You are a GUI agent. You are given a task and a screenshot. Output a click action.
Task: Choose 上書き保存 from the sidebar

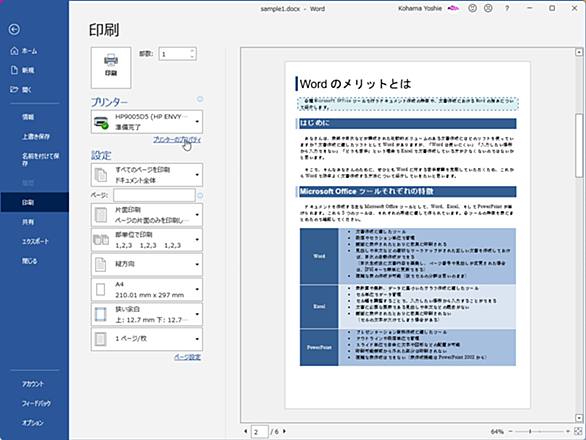[x=36, y=136]
